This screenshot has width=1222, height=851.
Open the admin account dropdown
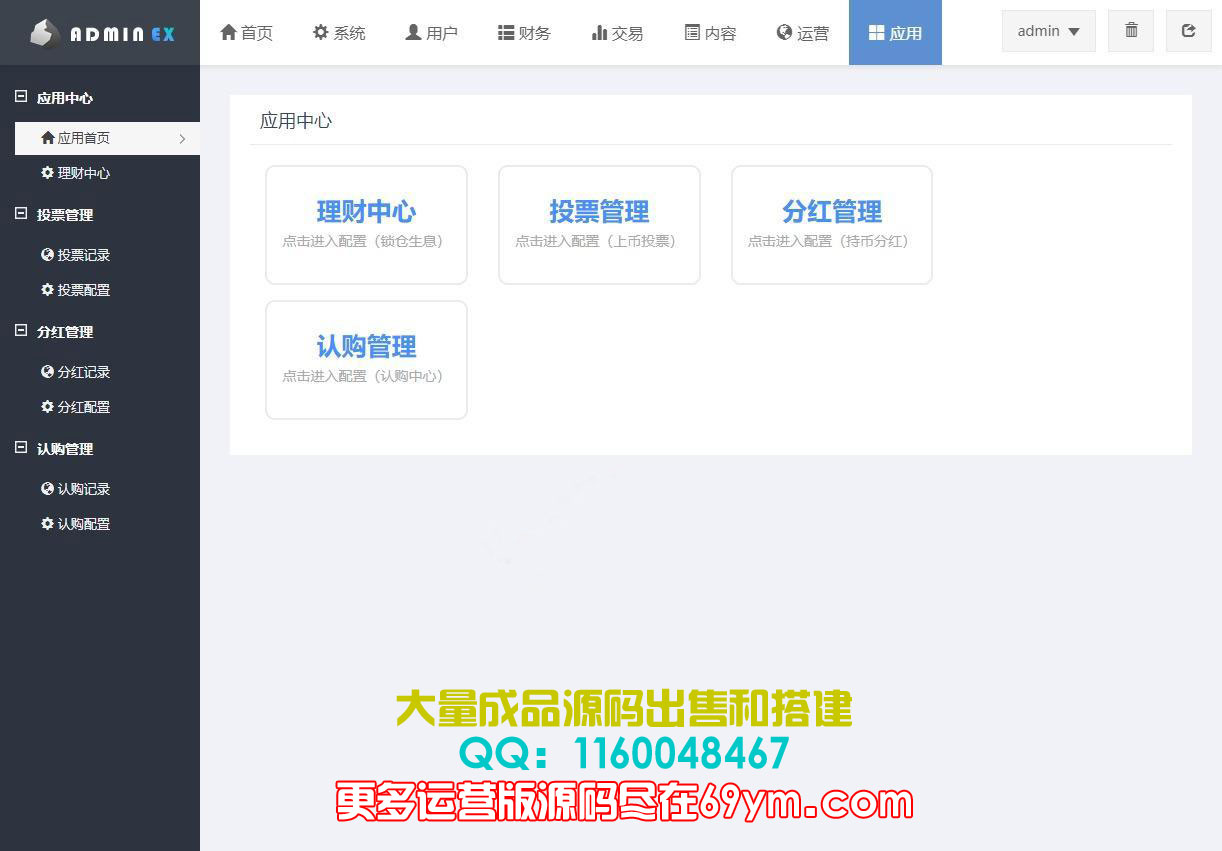1048,31
